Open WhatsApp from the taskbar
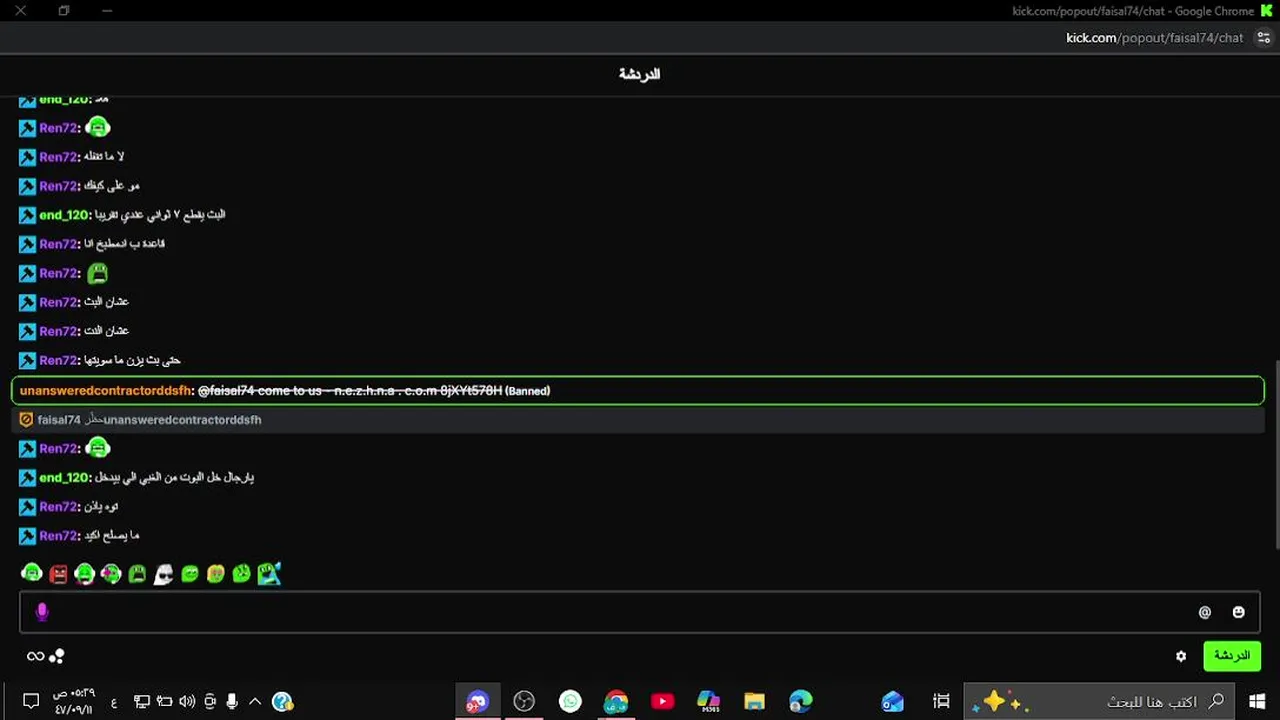1280x720 pixels. tap(570, 701)
